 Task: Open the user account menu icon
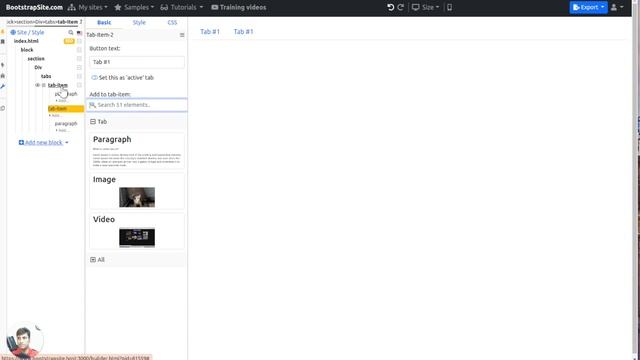[617, 7]
